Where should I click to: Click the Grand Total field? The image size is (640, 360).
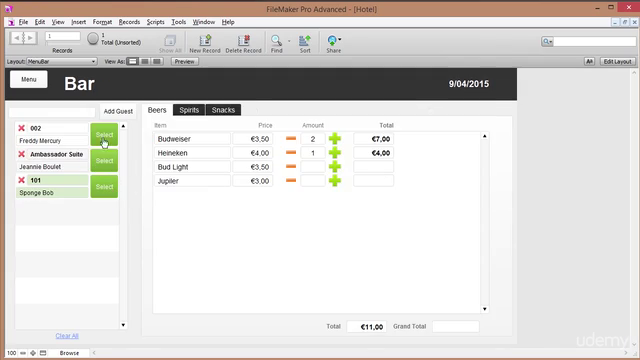[x=456, y=327]
